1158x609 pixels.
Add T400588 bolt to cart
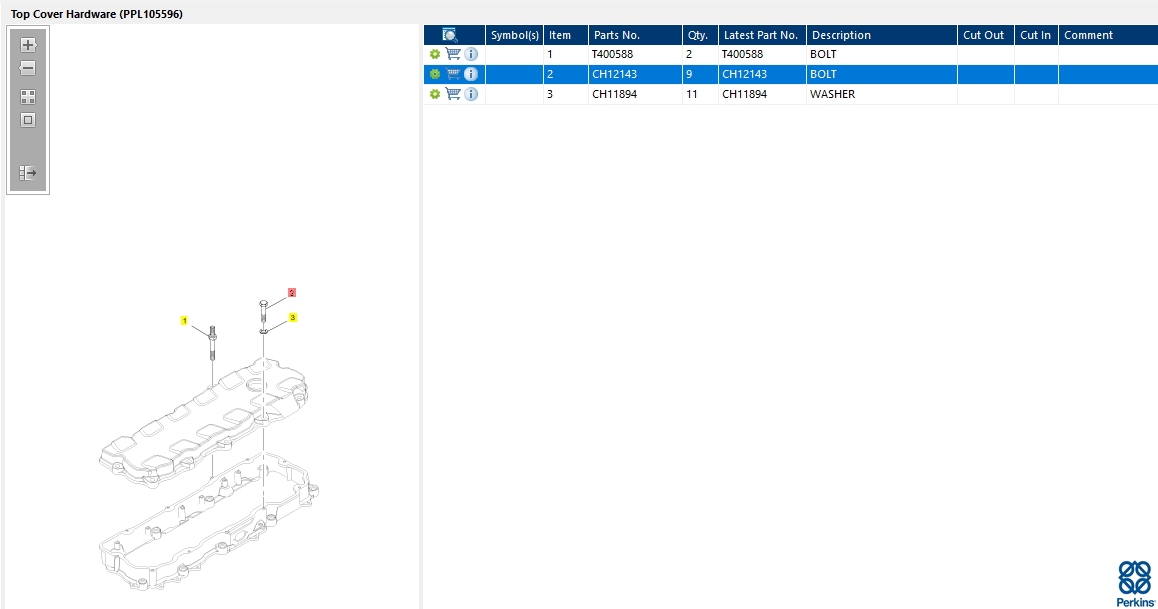(453, 54)
